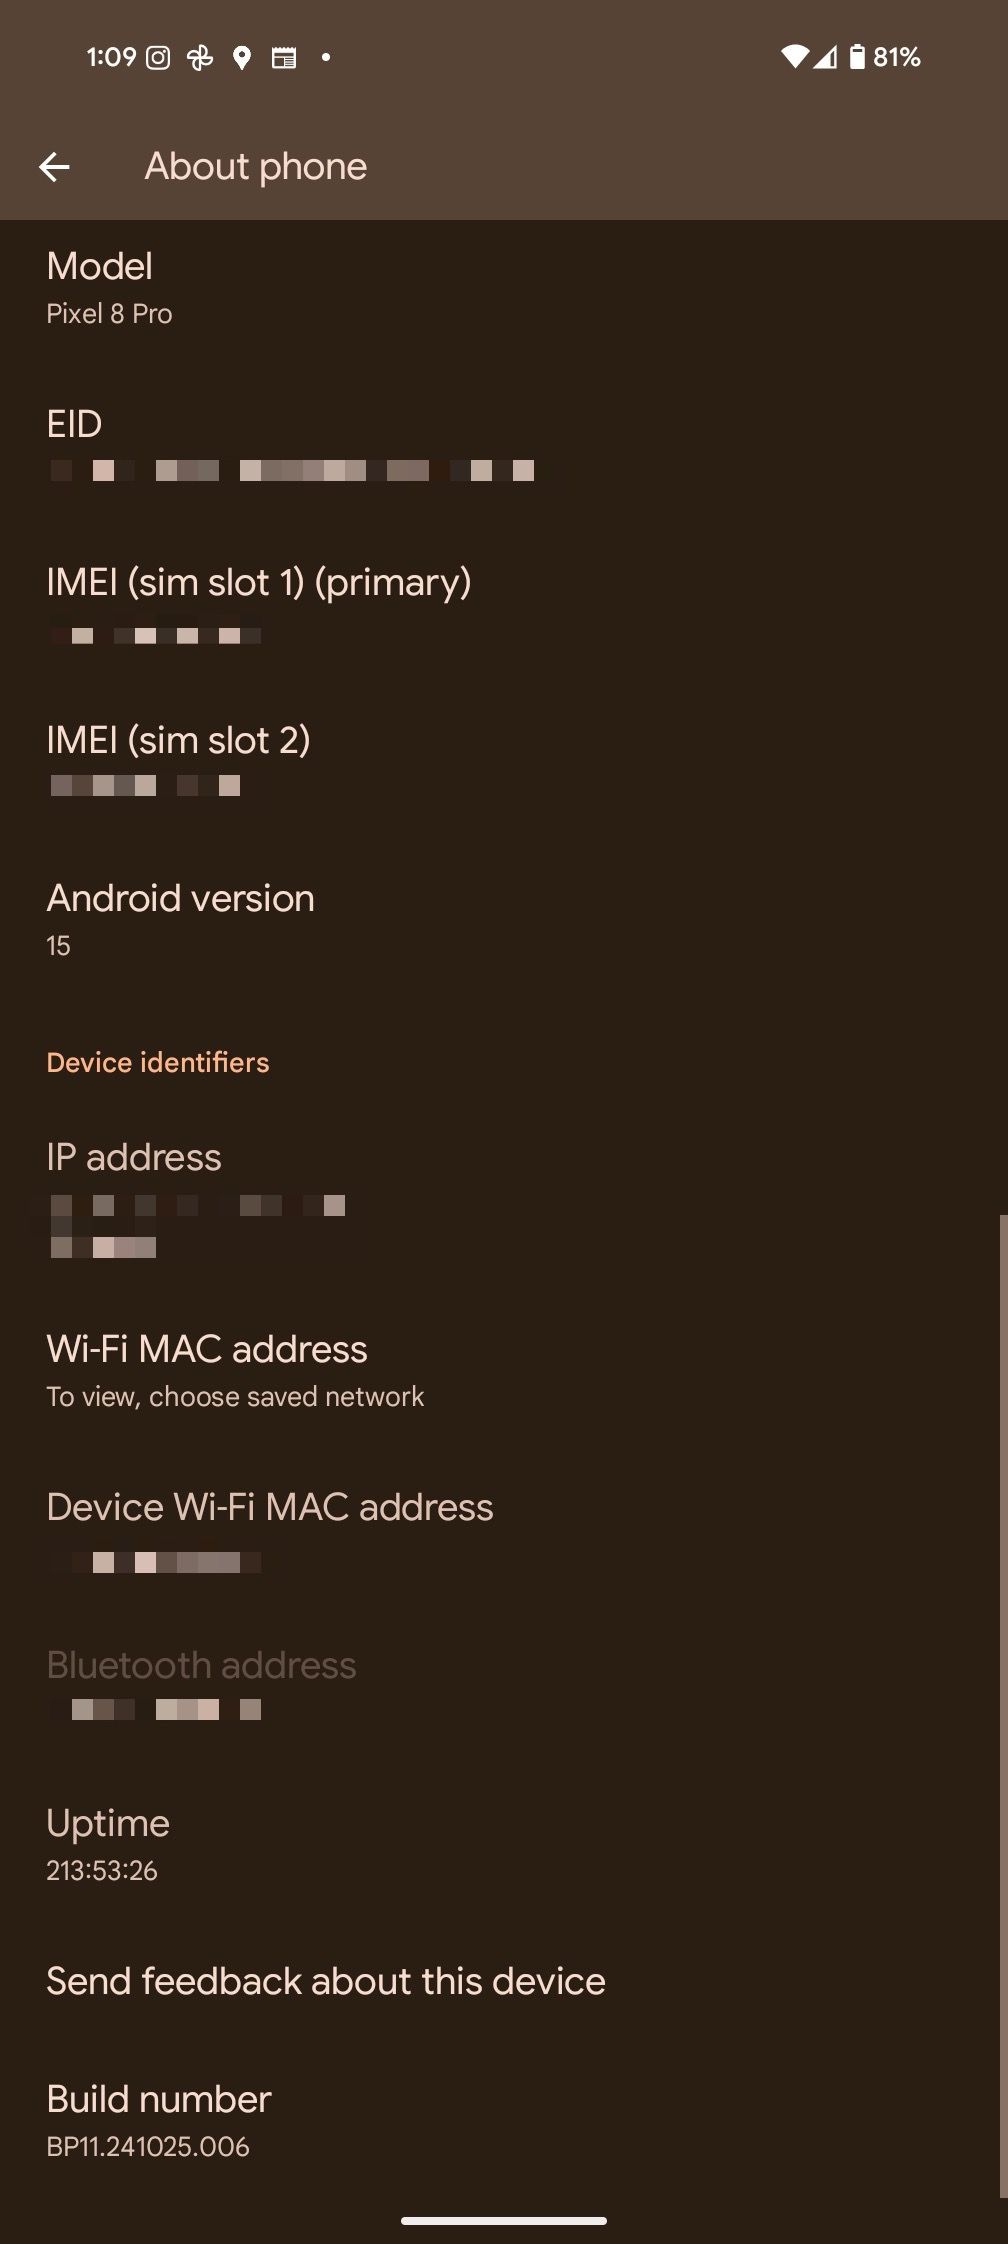Tap Build number BP11.241025.006
This screenshot has width=1008, height=2244.
[504, 2121]
